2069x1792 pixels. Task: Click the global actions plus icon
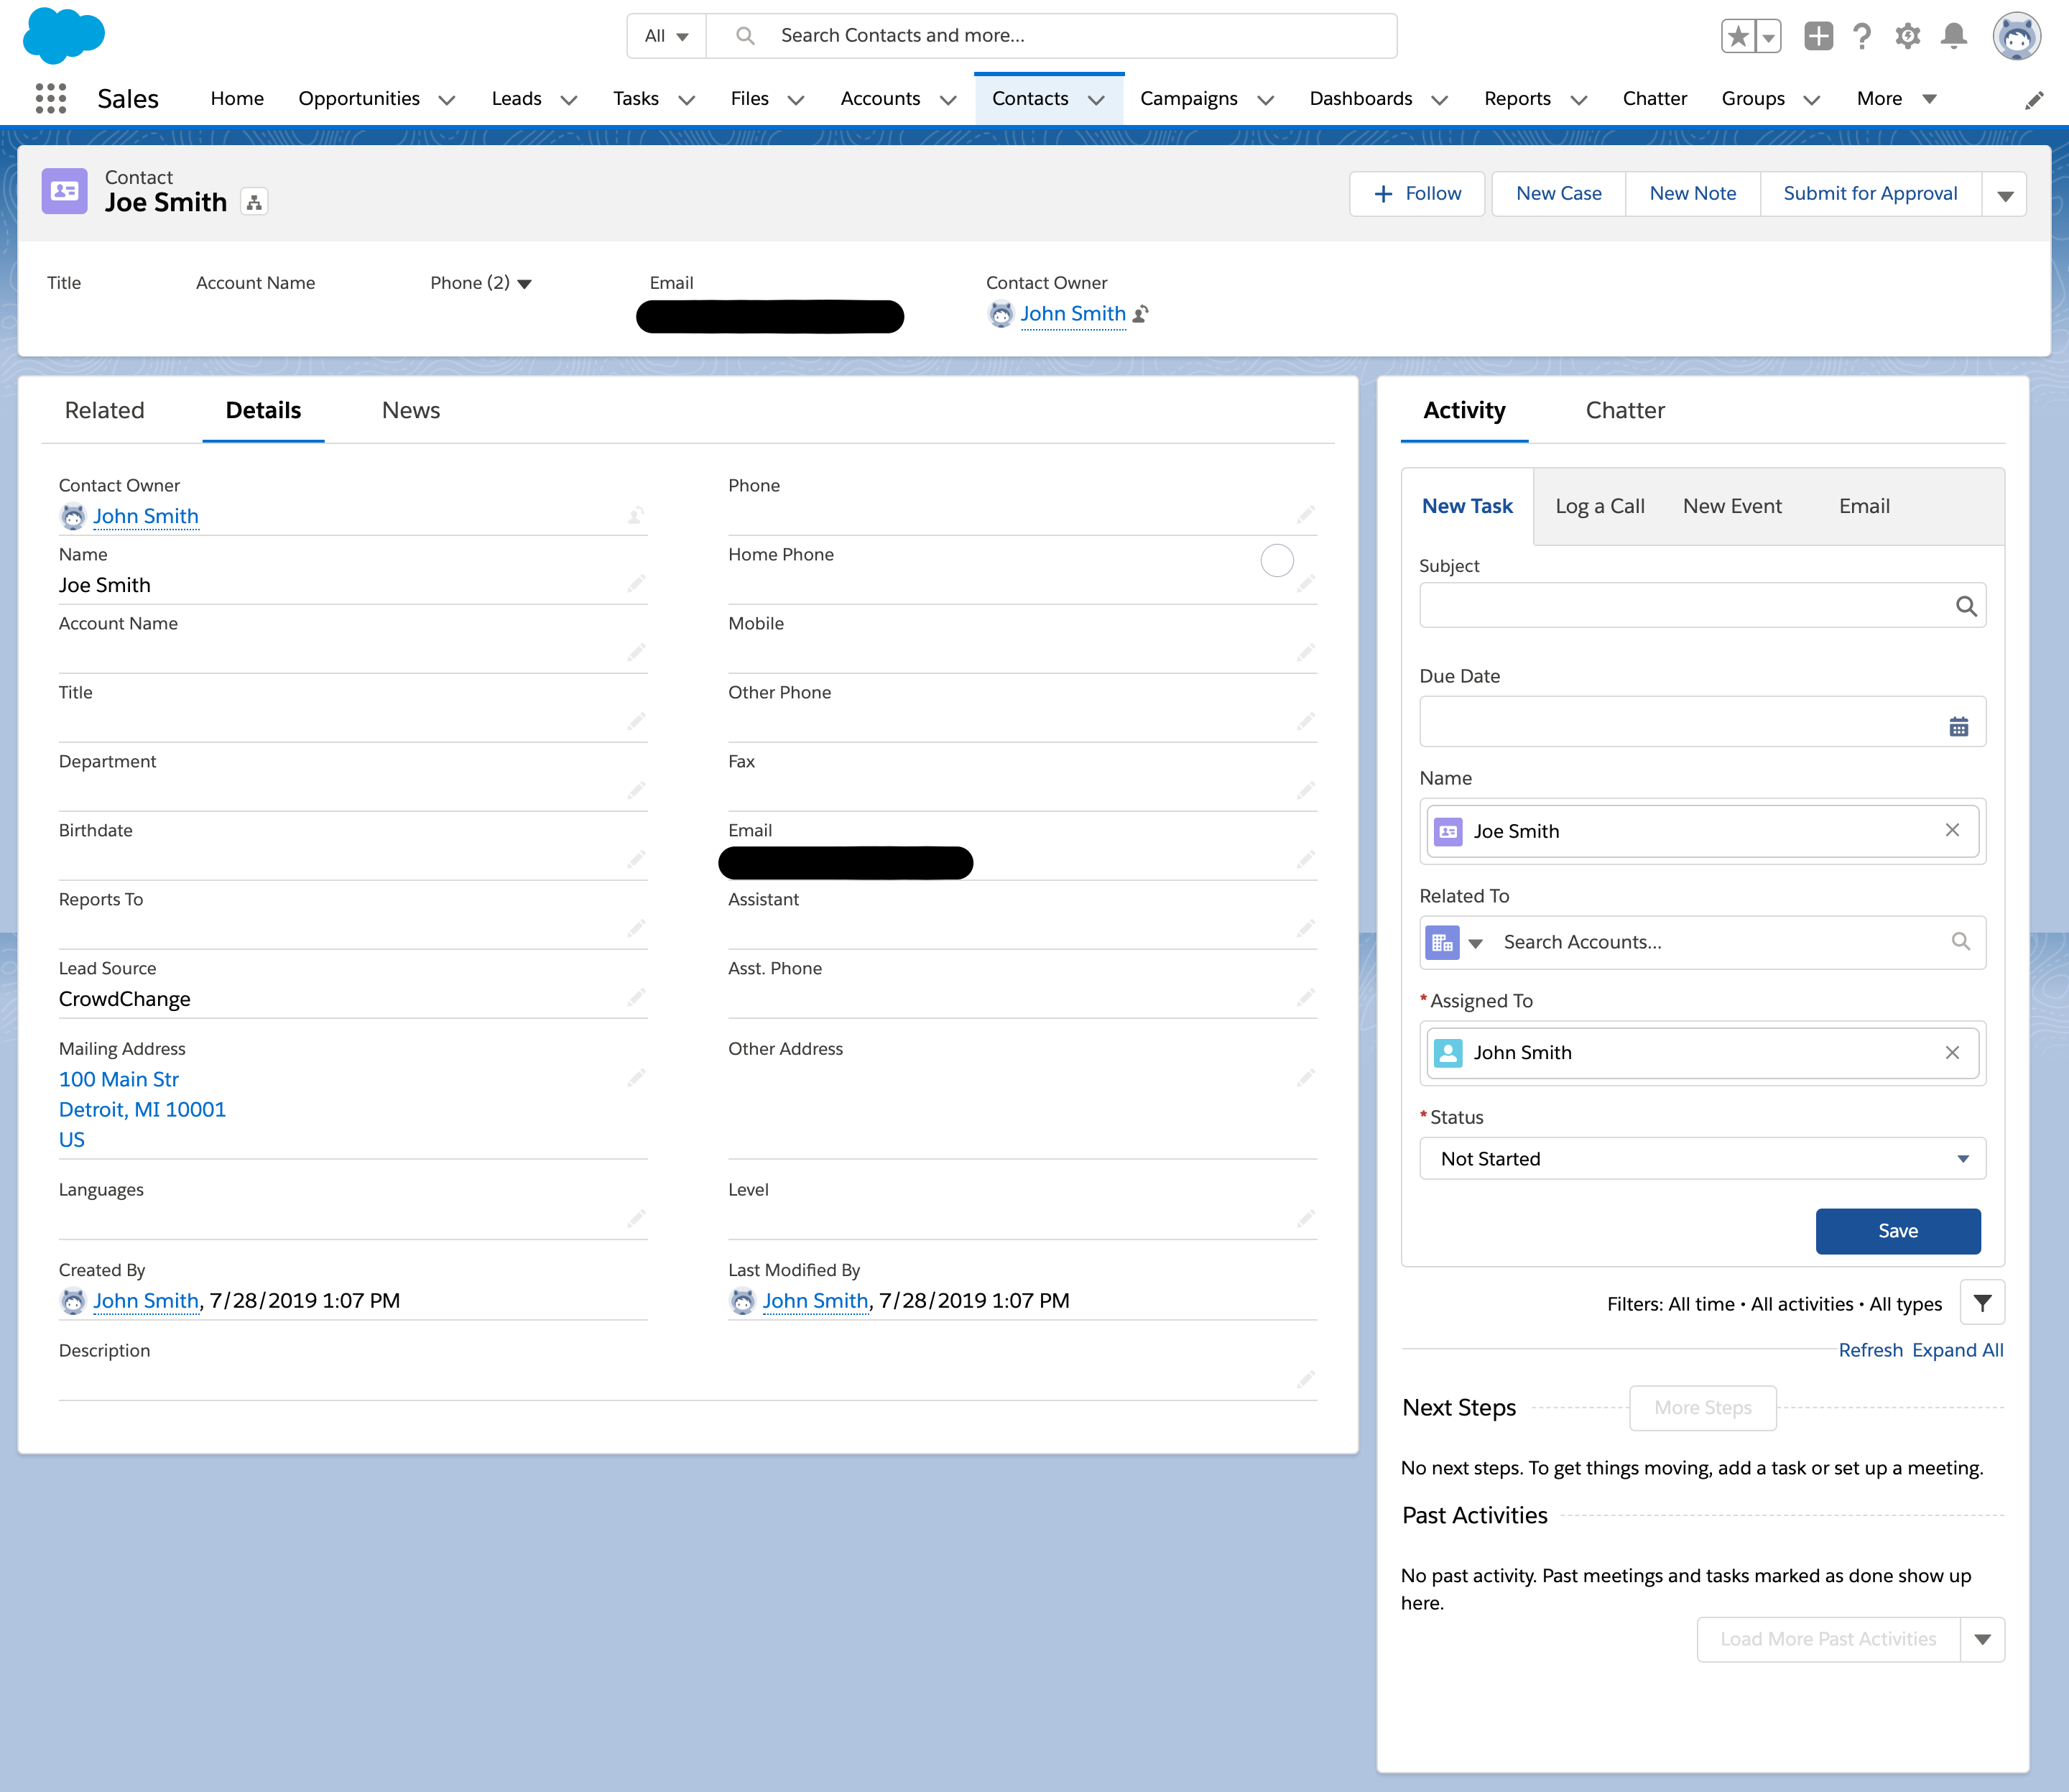pyautogui.click(x=1818, y=37)
